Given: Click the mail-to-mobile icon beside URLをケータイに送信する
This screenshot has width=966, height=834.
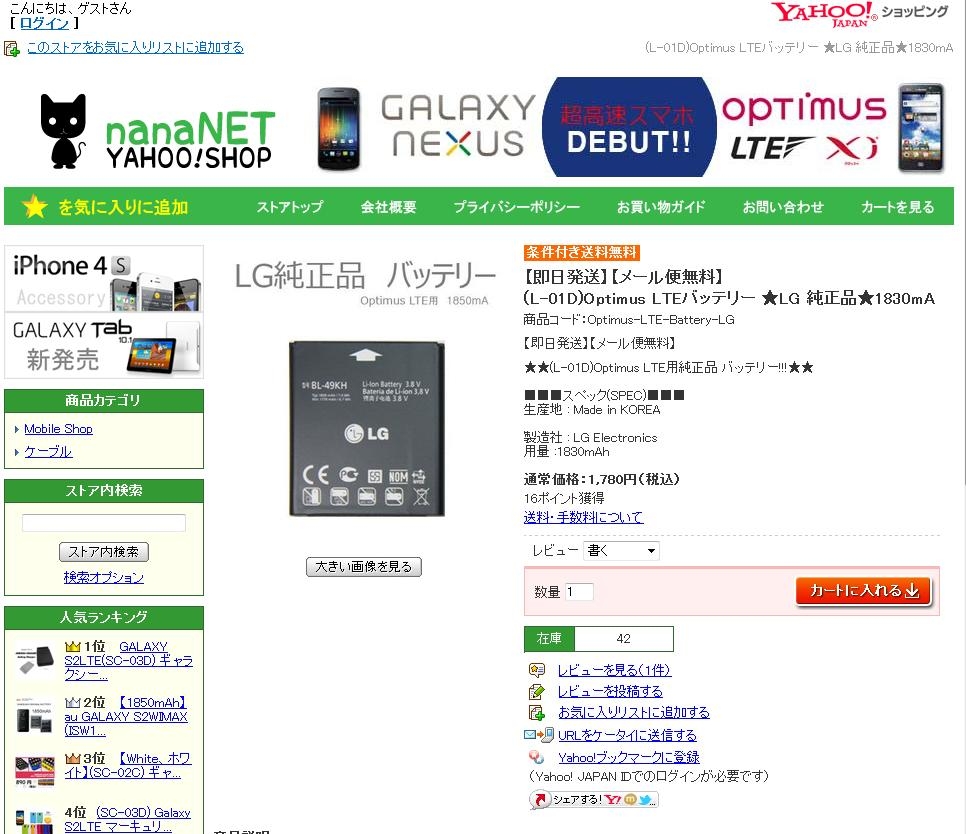Looking at the screenshot, I should 538,734.
